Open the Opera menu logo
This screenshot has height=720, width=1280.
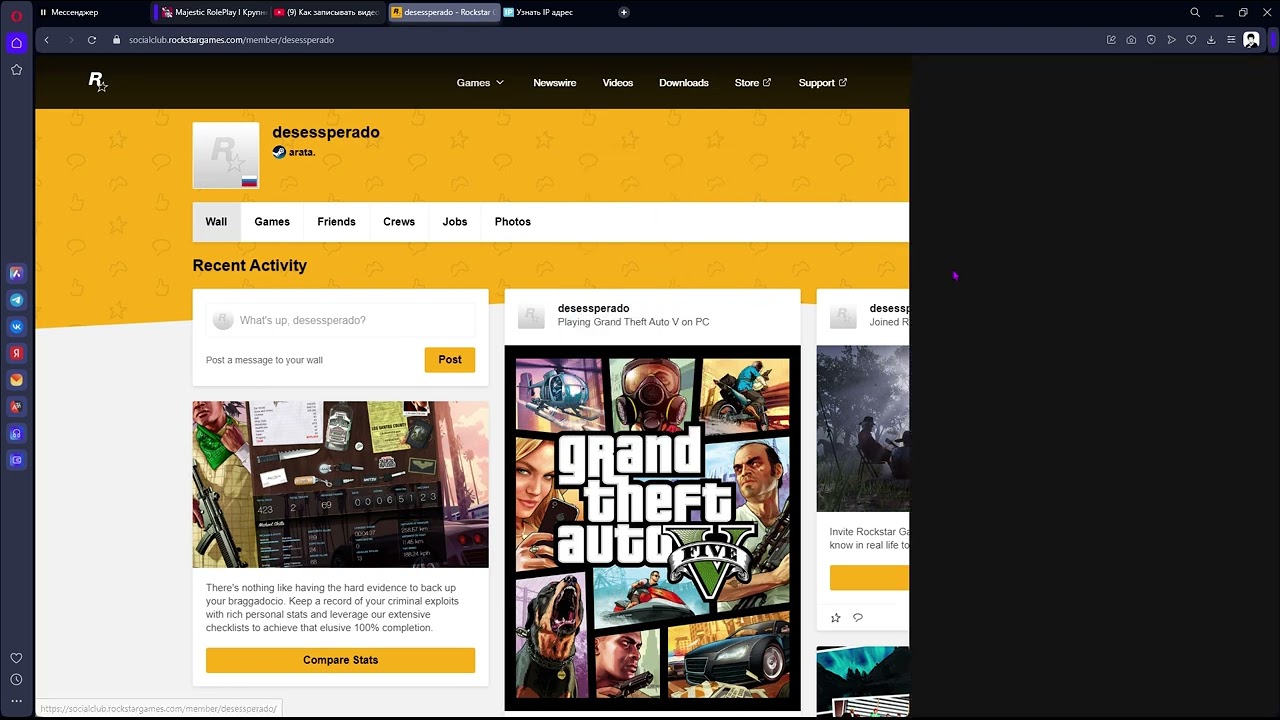tap(16, 15)
